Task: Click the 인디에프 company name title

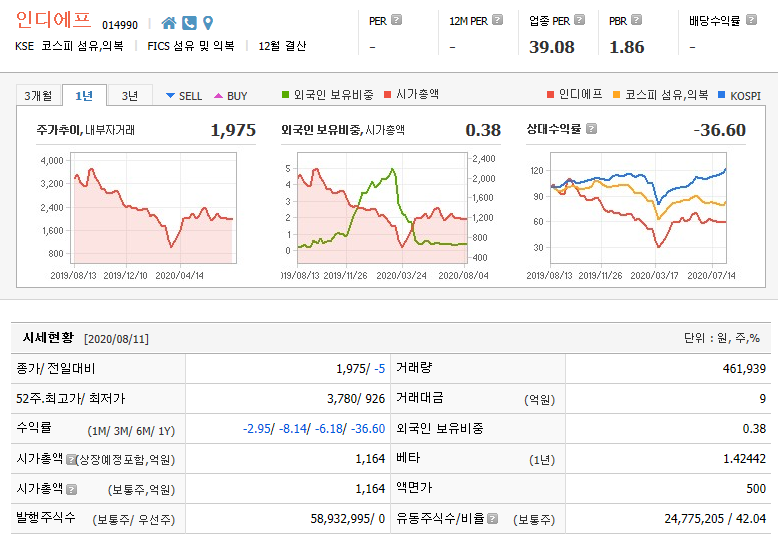Action: (54, 20)
